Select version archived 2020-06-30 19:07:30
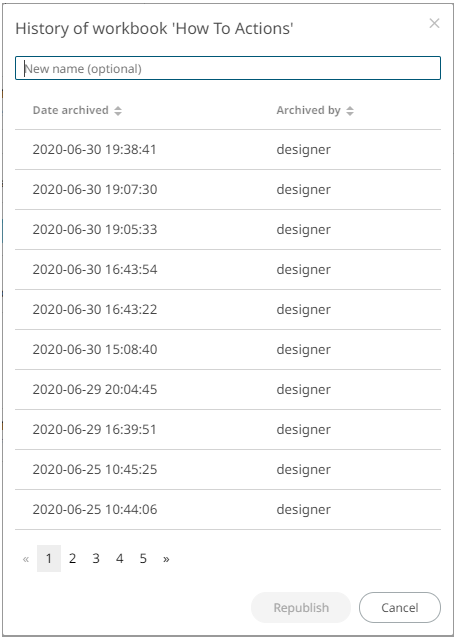 click(x=228, y=190)
